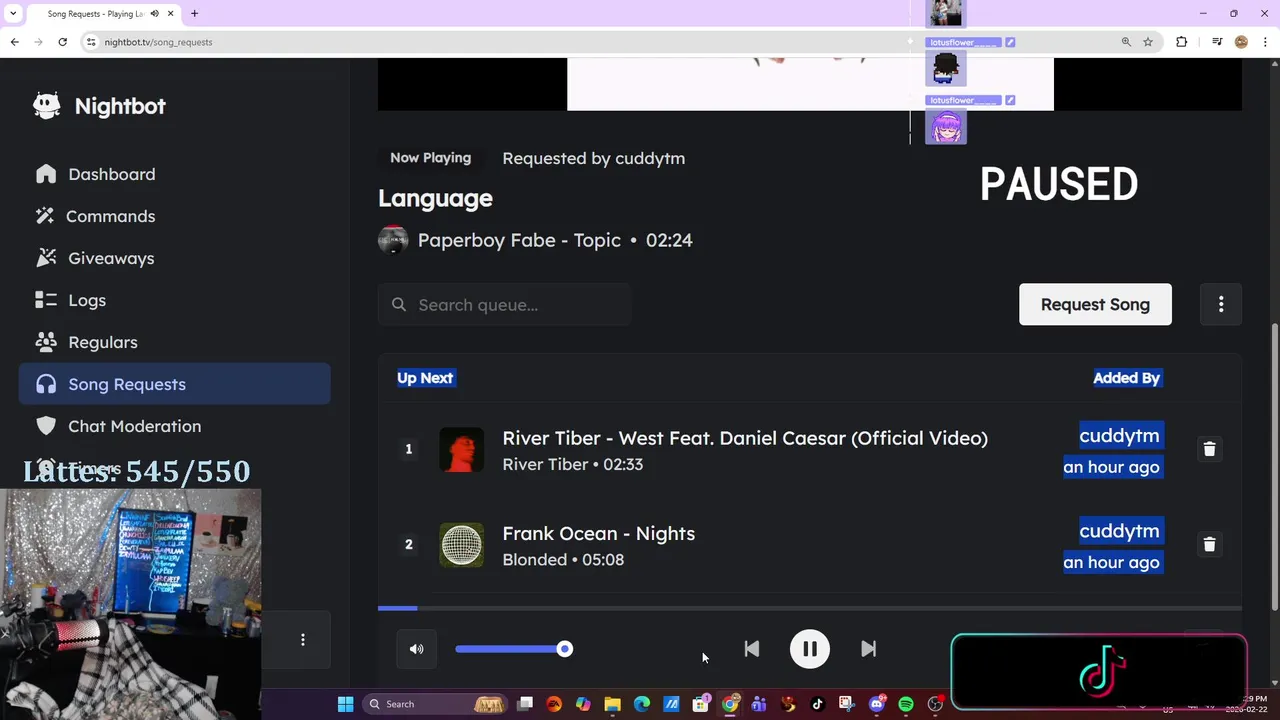Viewport: 1280px width, 720px height.
Task: Open browser media controls icon
Action: 1217,42
